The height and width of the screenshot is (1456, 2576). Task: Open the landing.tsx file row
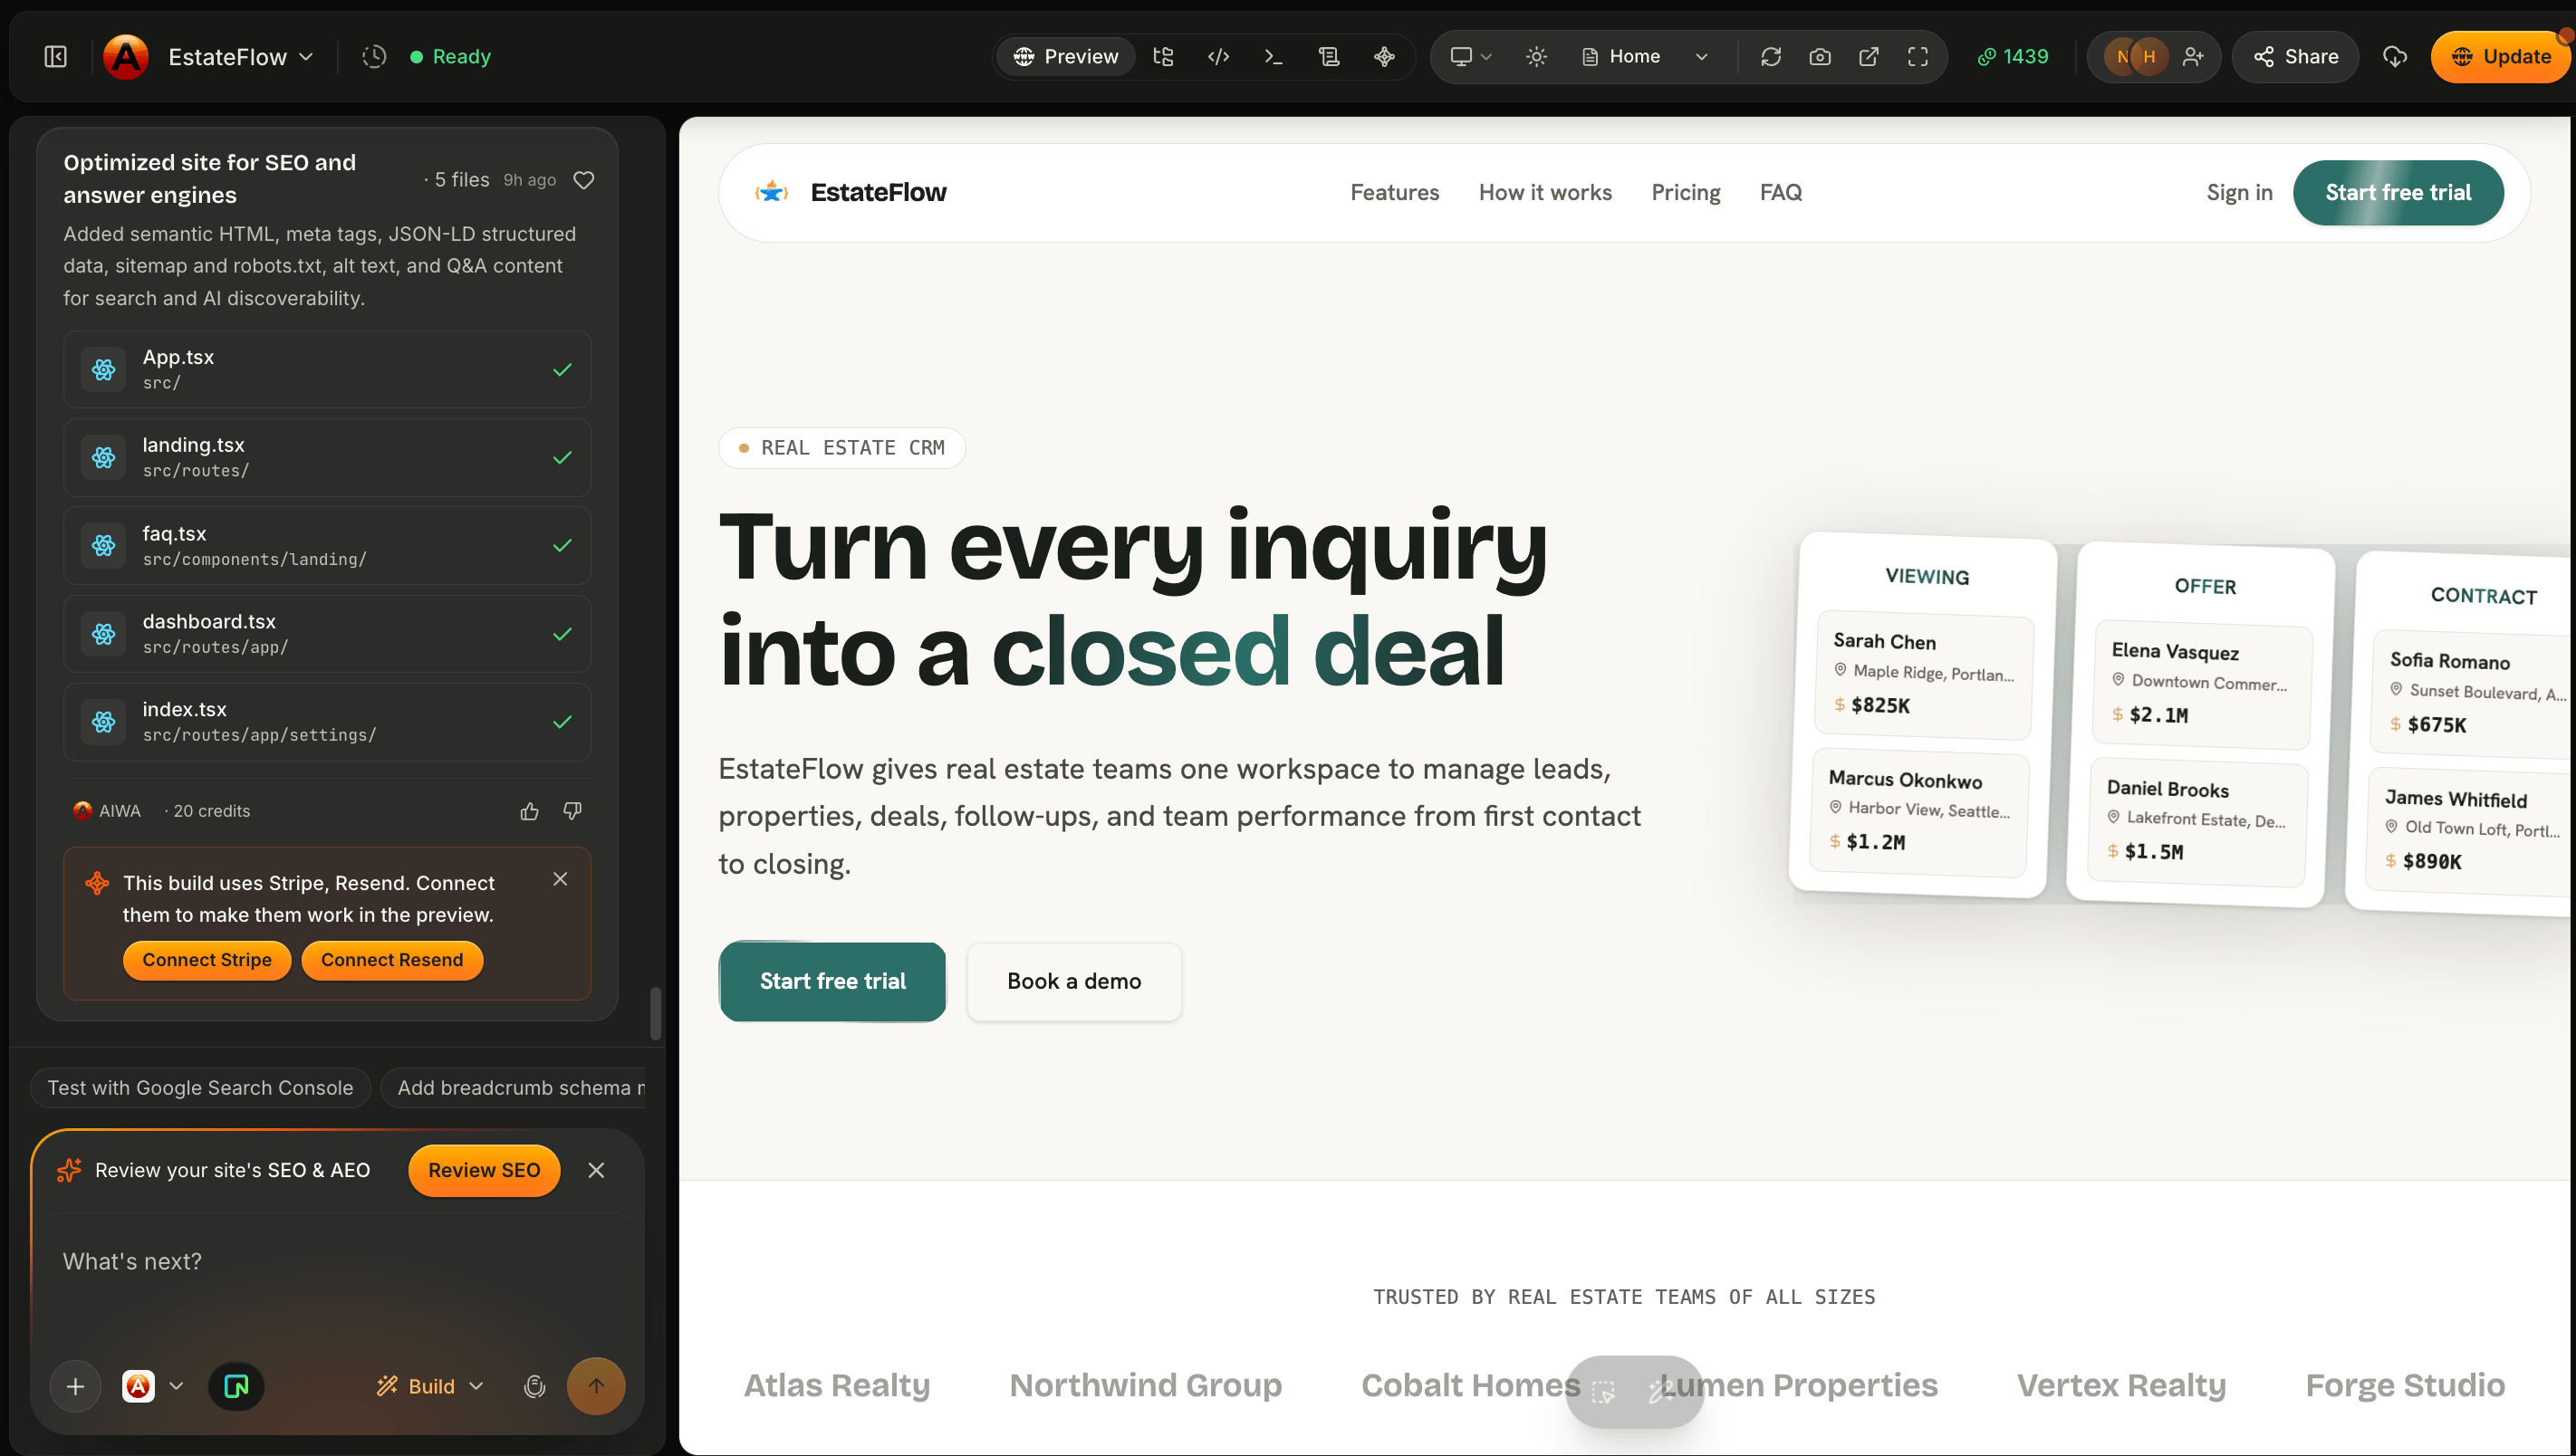click(327, 457)
